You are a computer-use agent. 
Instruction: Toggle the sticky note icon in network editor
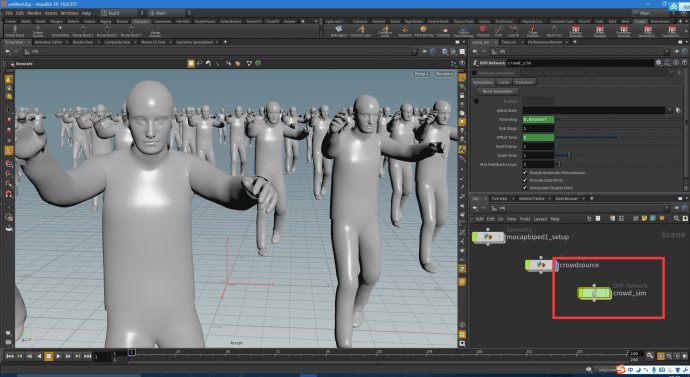[x=644, y=219]
